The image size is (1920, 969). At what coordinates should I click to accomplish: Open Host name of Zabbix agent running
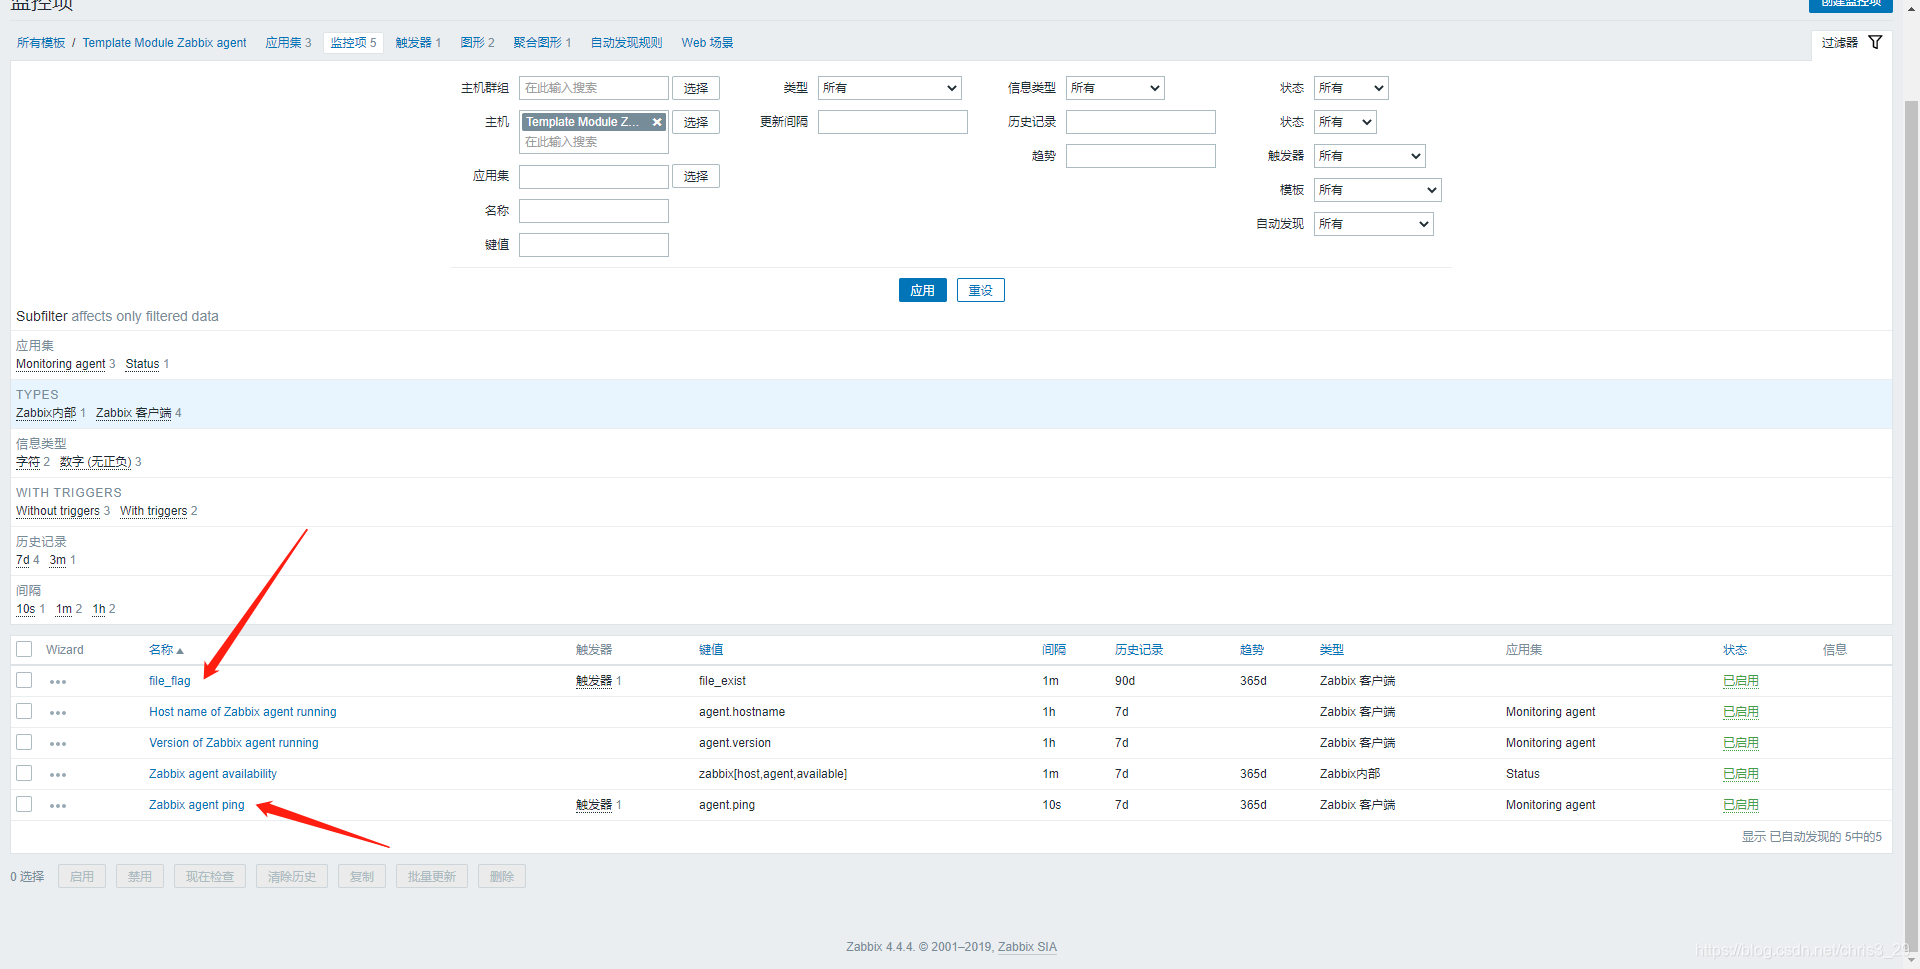(242, 712)
